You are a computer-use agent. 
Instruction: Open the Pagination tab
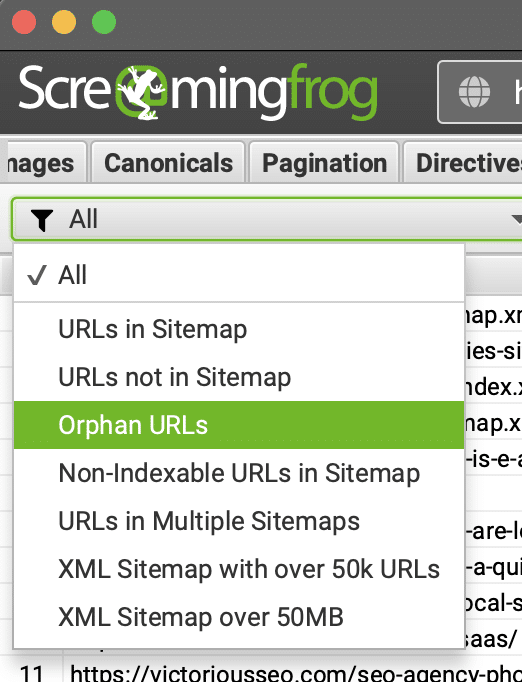click(x=324, y=164)
